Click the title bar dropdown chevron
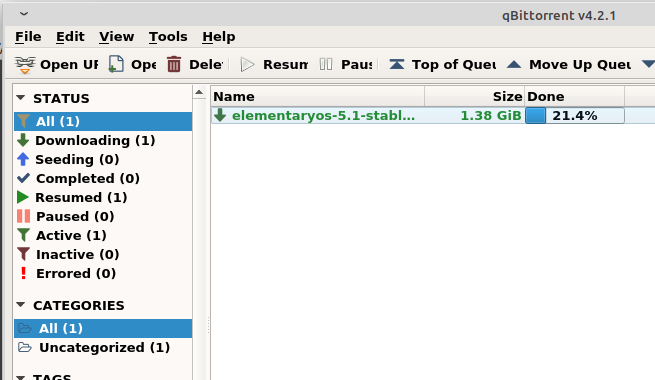This screenshot has height=380, width=655. [x=24, y=14]
